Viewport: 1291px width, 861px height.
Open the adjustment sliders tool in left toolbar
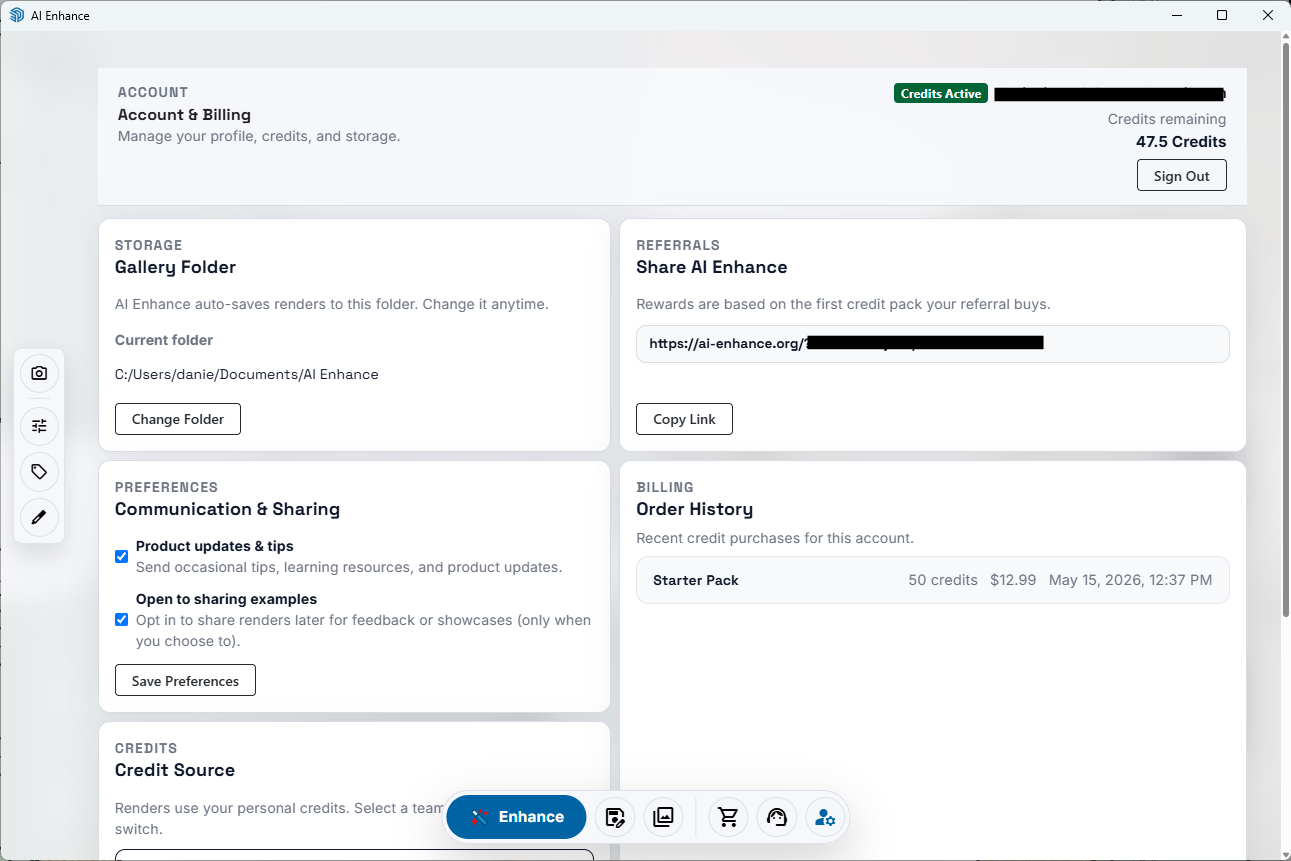[39, 426]
